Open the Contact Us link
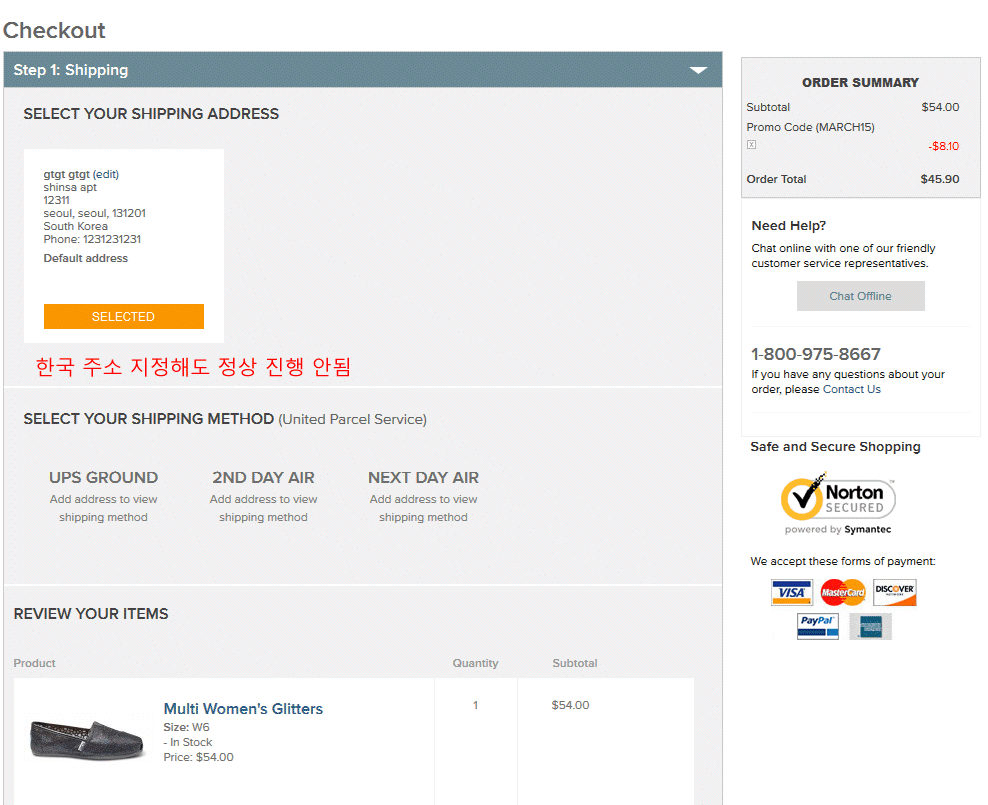Viewport: 988px width, 805px height. (851, 389)
